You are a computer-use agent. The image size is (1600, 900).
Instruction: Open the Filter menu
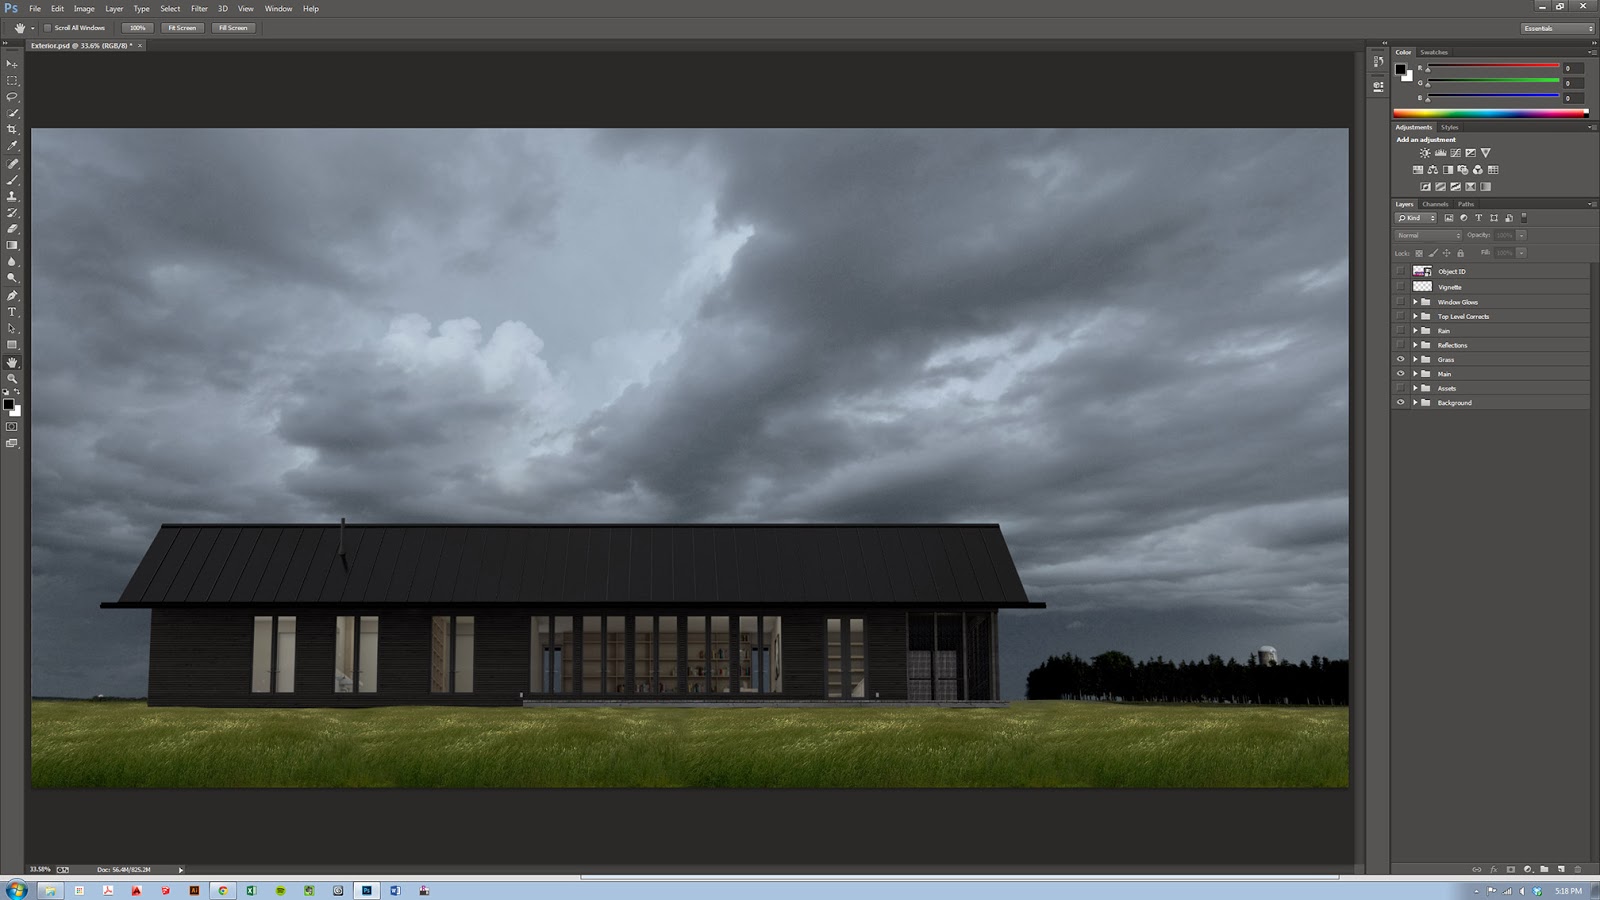tap(199, 8)
